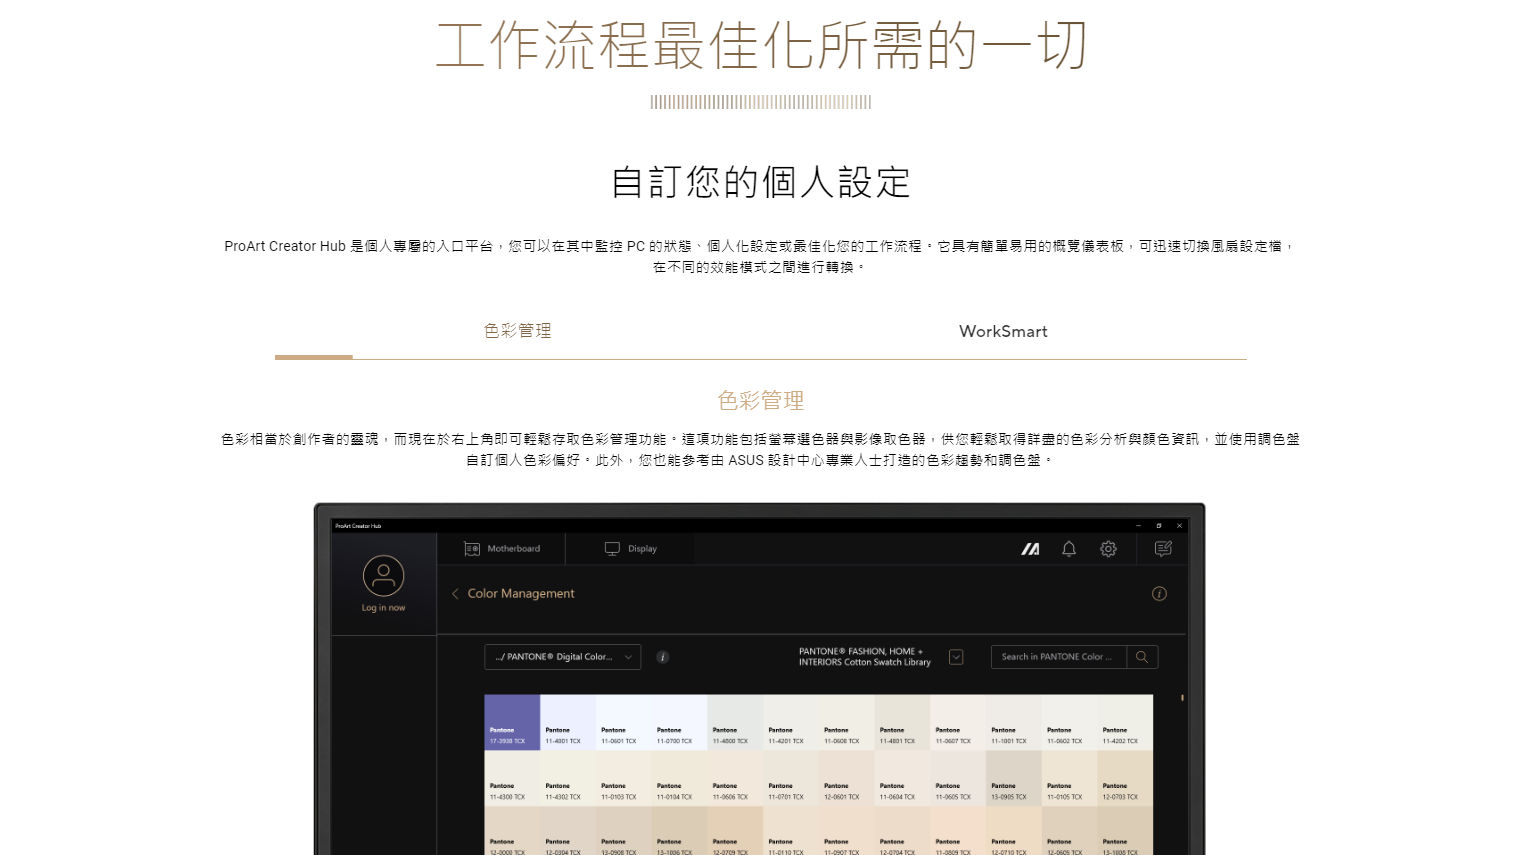Select Pantone 11-4302 TCX swatch
Image resolution: width=1532 pixels, height=855 pixels.
[x=568, y=779]
